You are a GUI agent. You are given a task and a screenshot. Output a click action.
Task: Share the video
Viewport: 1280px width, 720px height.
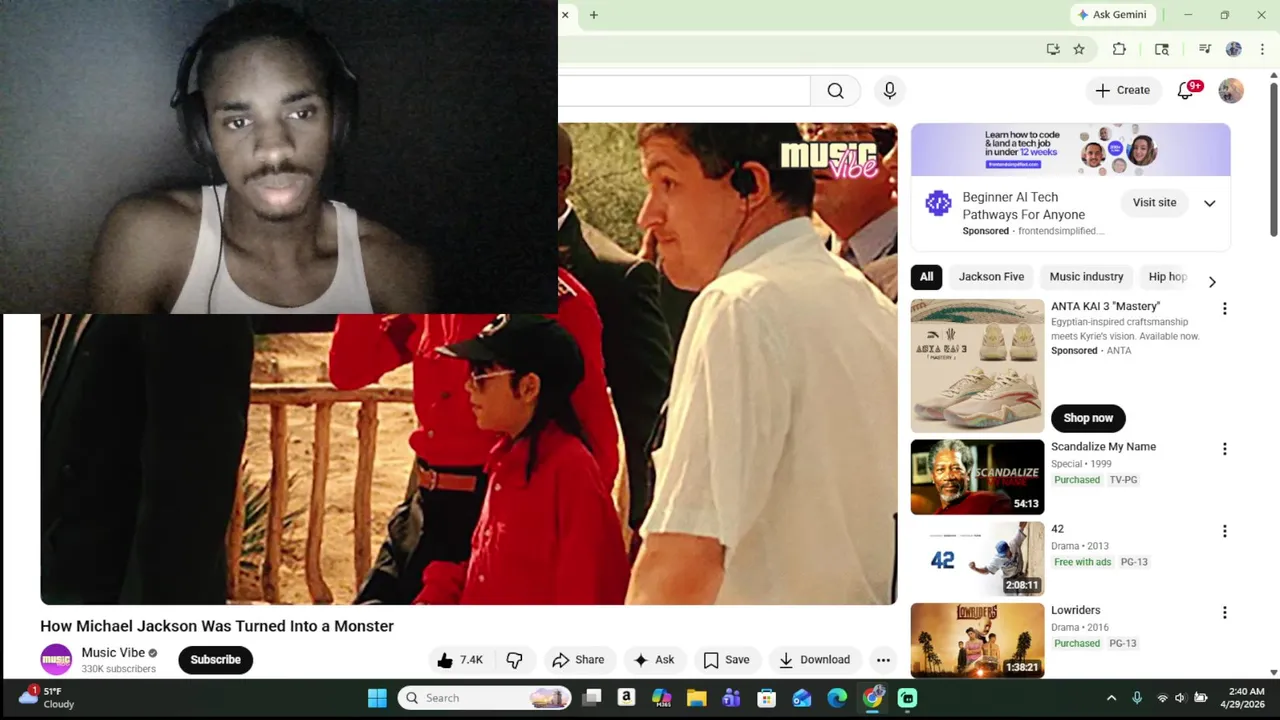click(x=578, y=660)
